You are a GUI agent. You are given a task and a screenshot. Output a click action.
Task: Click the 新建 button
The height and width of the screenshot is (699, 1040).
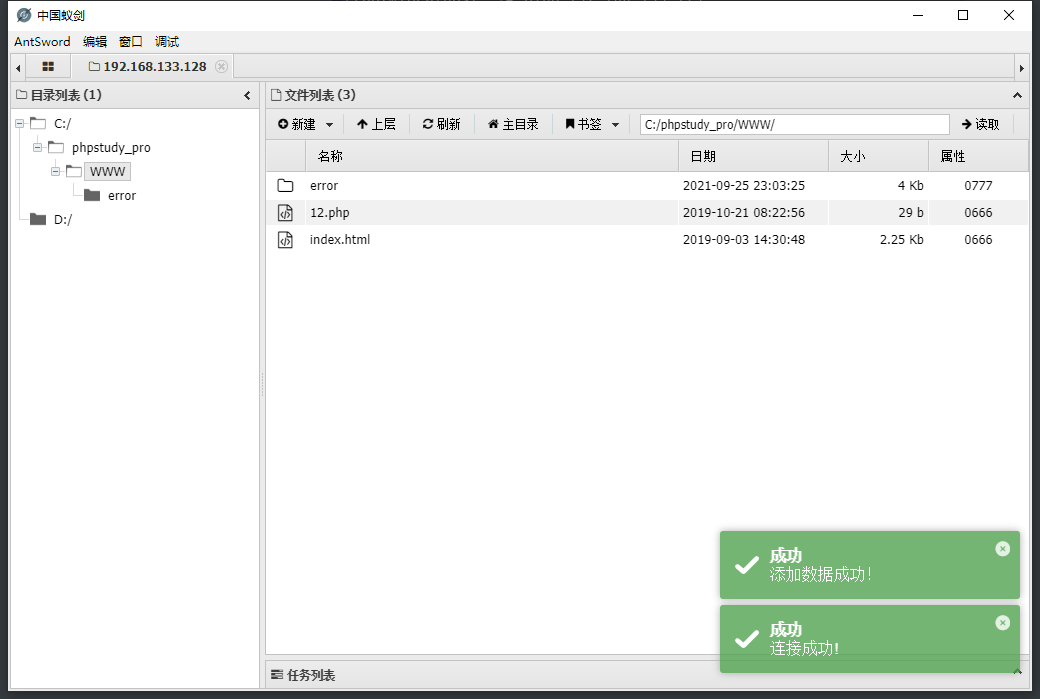point(296,124)
